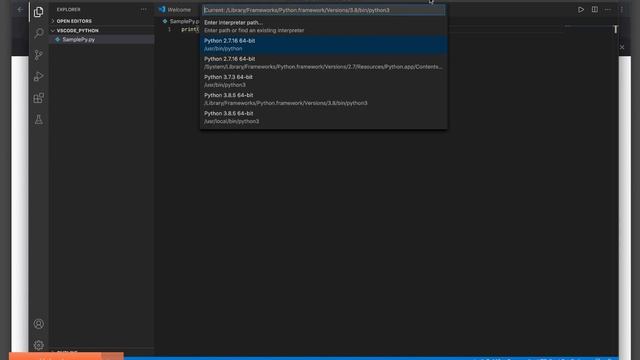Open Explorer panel more actions ellipsis
The height and width of the screenshot is (360, 640).
click(x=143, y=9)
